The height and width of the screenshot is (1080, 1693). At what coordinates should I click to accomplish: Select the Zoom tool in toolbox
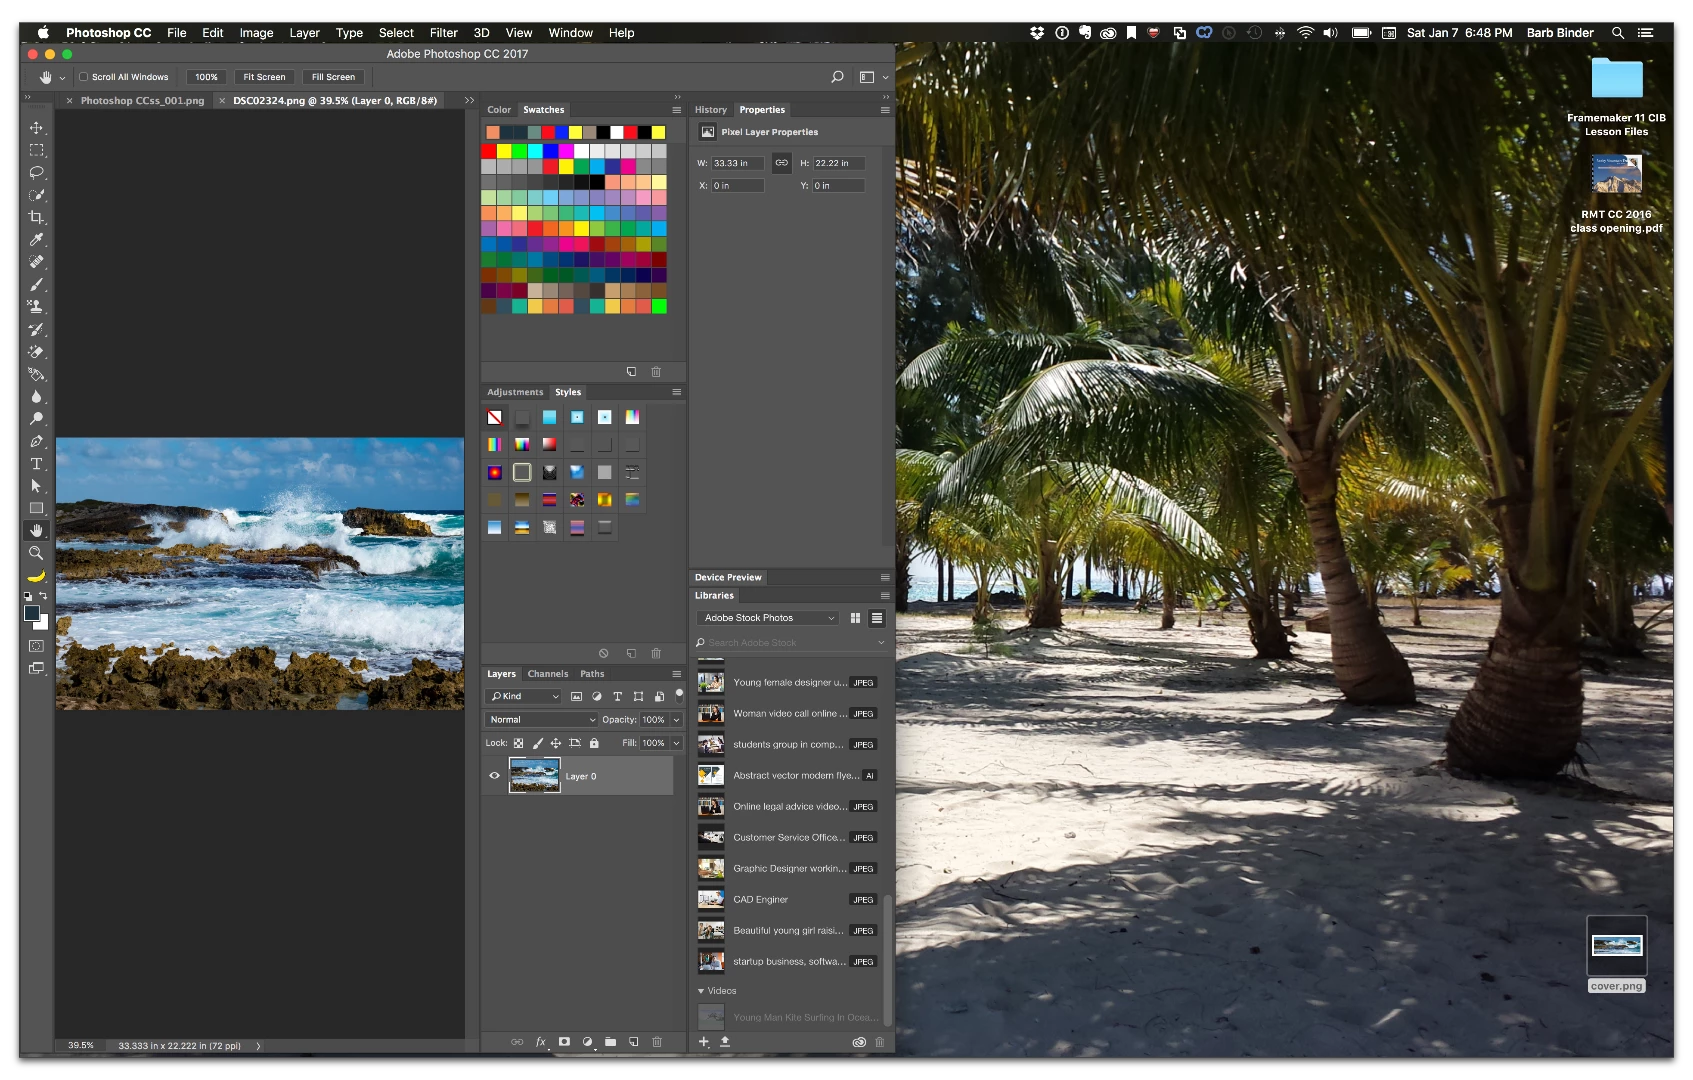36,553
